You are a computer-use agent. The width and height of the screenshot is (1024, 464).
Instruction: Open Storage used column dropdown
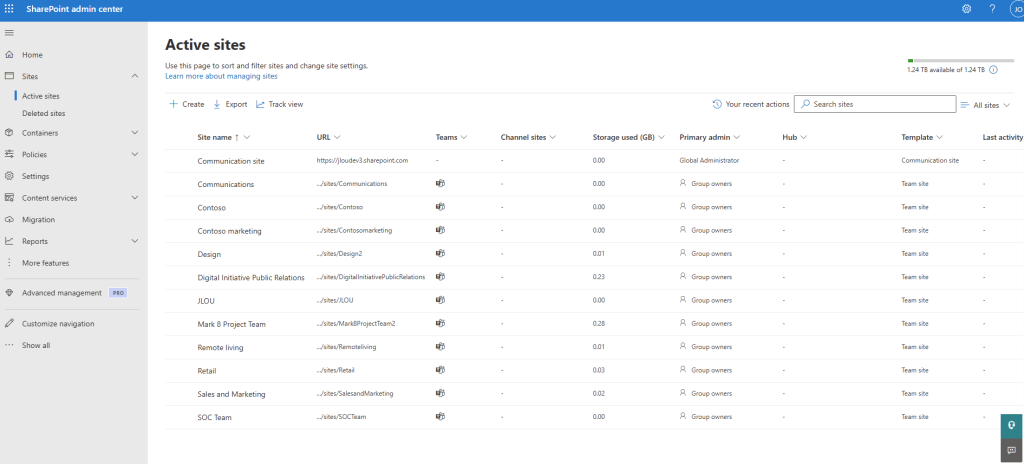662,137
